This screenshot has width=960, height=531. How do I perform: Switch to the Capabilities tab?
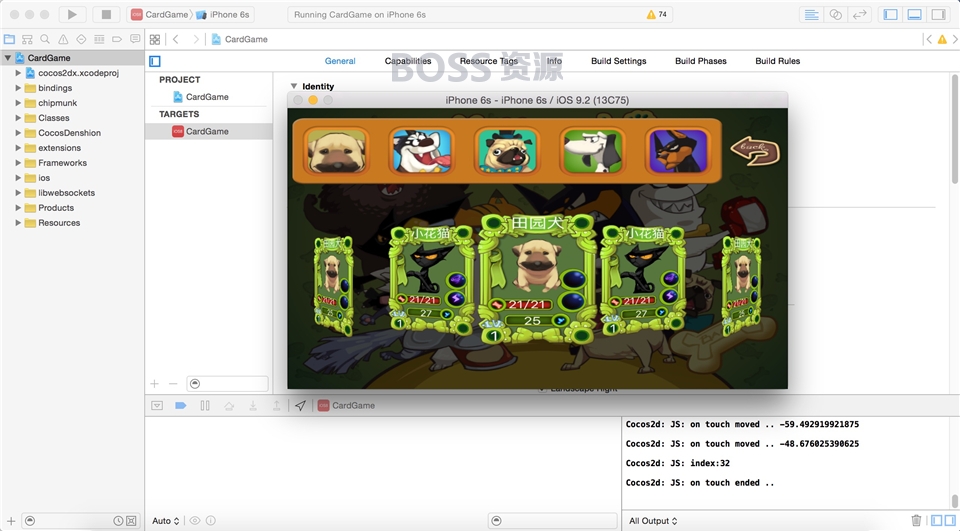coord(408,61)
